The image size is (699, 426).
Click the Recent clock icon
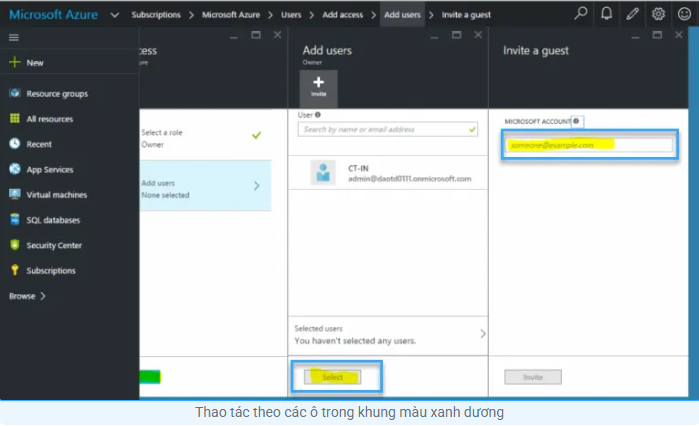(15, 143)
